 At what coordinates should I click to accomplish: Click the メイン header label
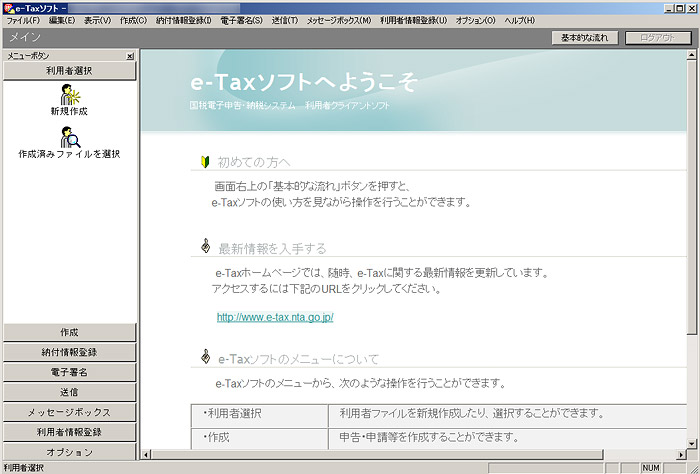[x=25, y=37]
